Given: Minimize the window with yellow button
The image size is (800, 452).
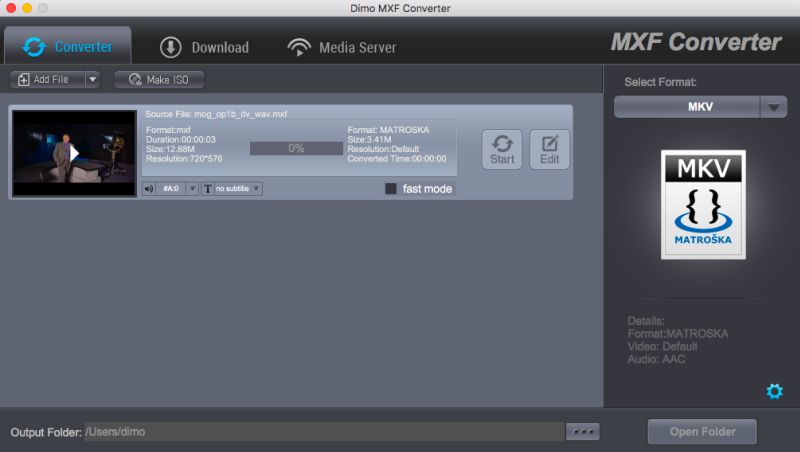Looking at the screenshot, I should (x=27, y=8).
